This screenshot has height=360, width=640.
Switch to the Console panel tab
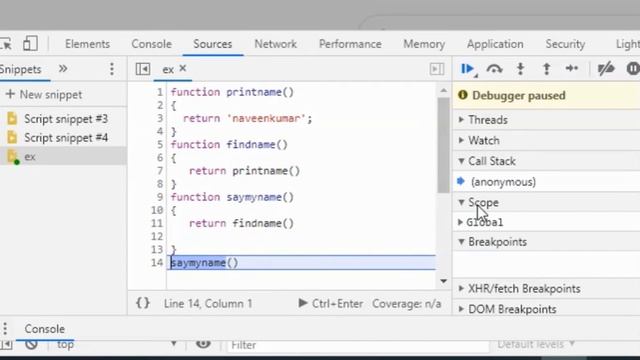[151, 44]
